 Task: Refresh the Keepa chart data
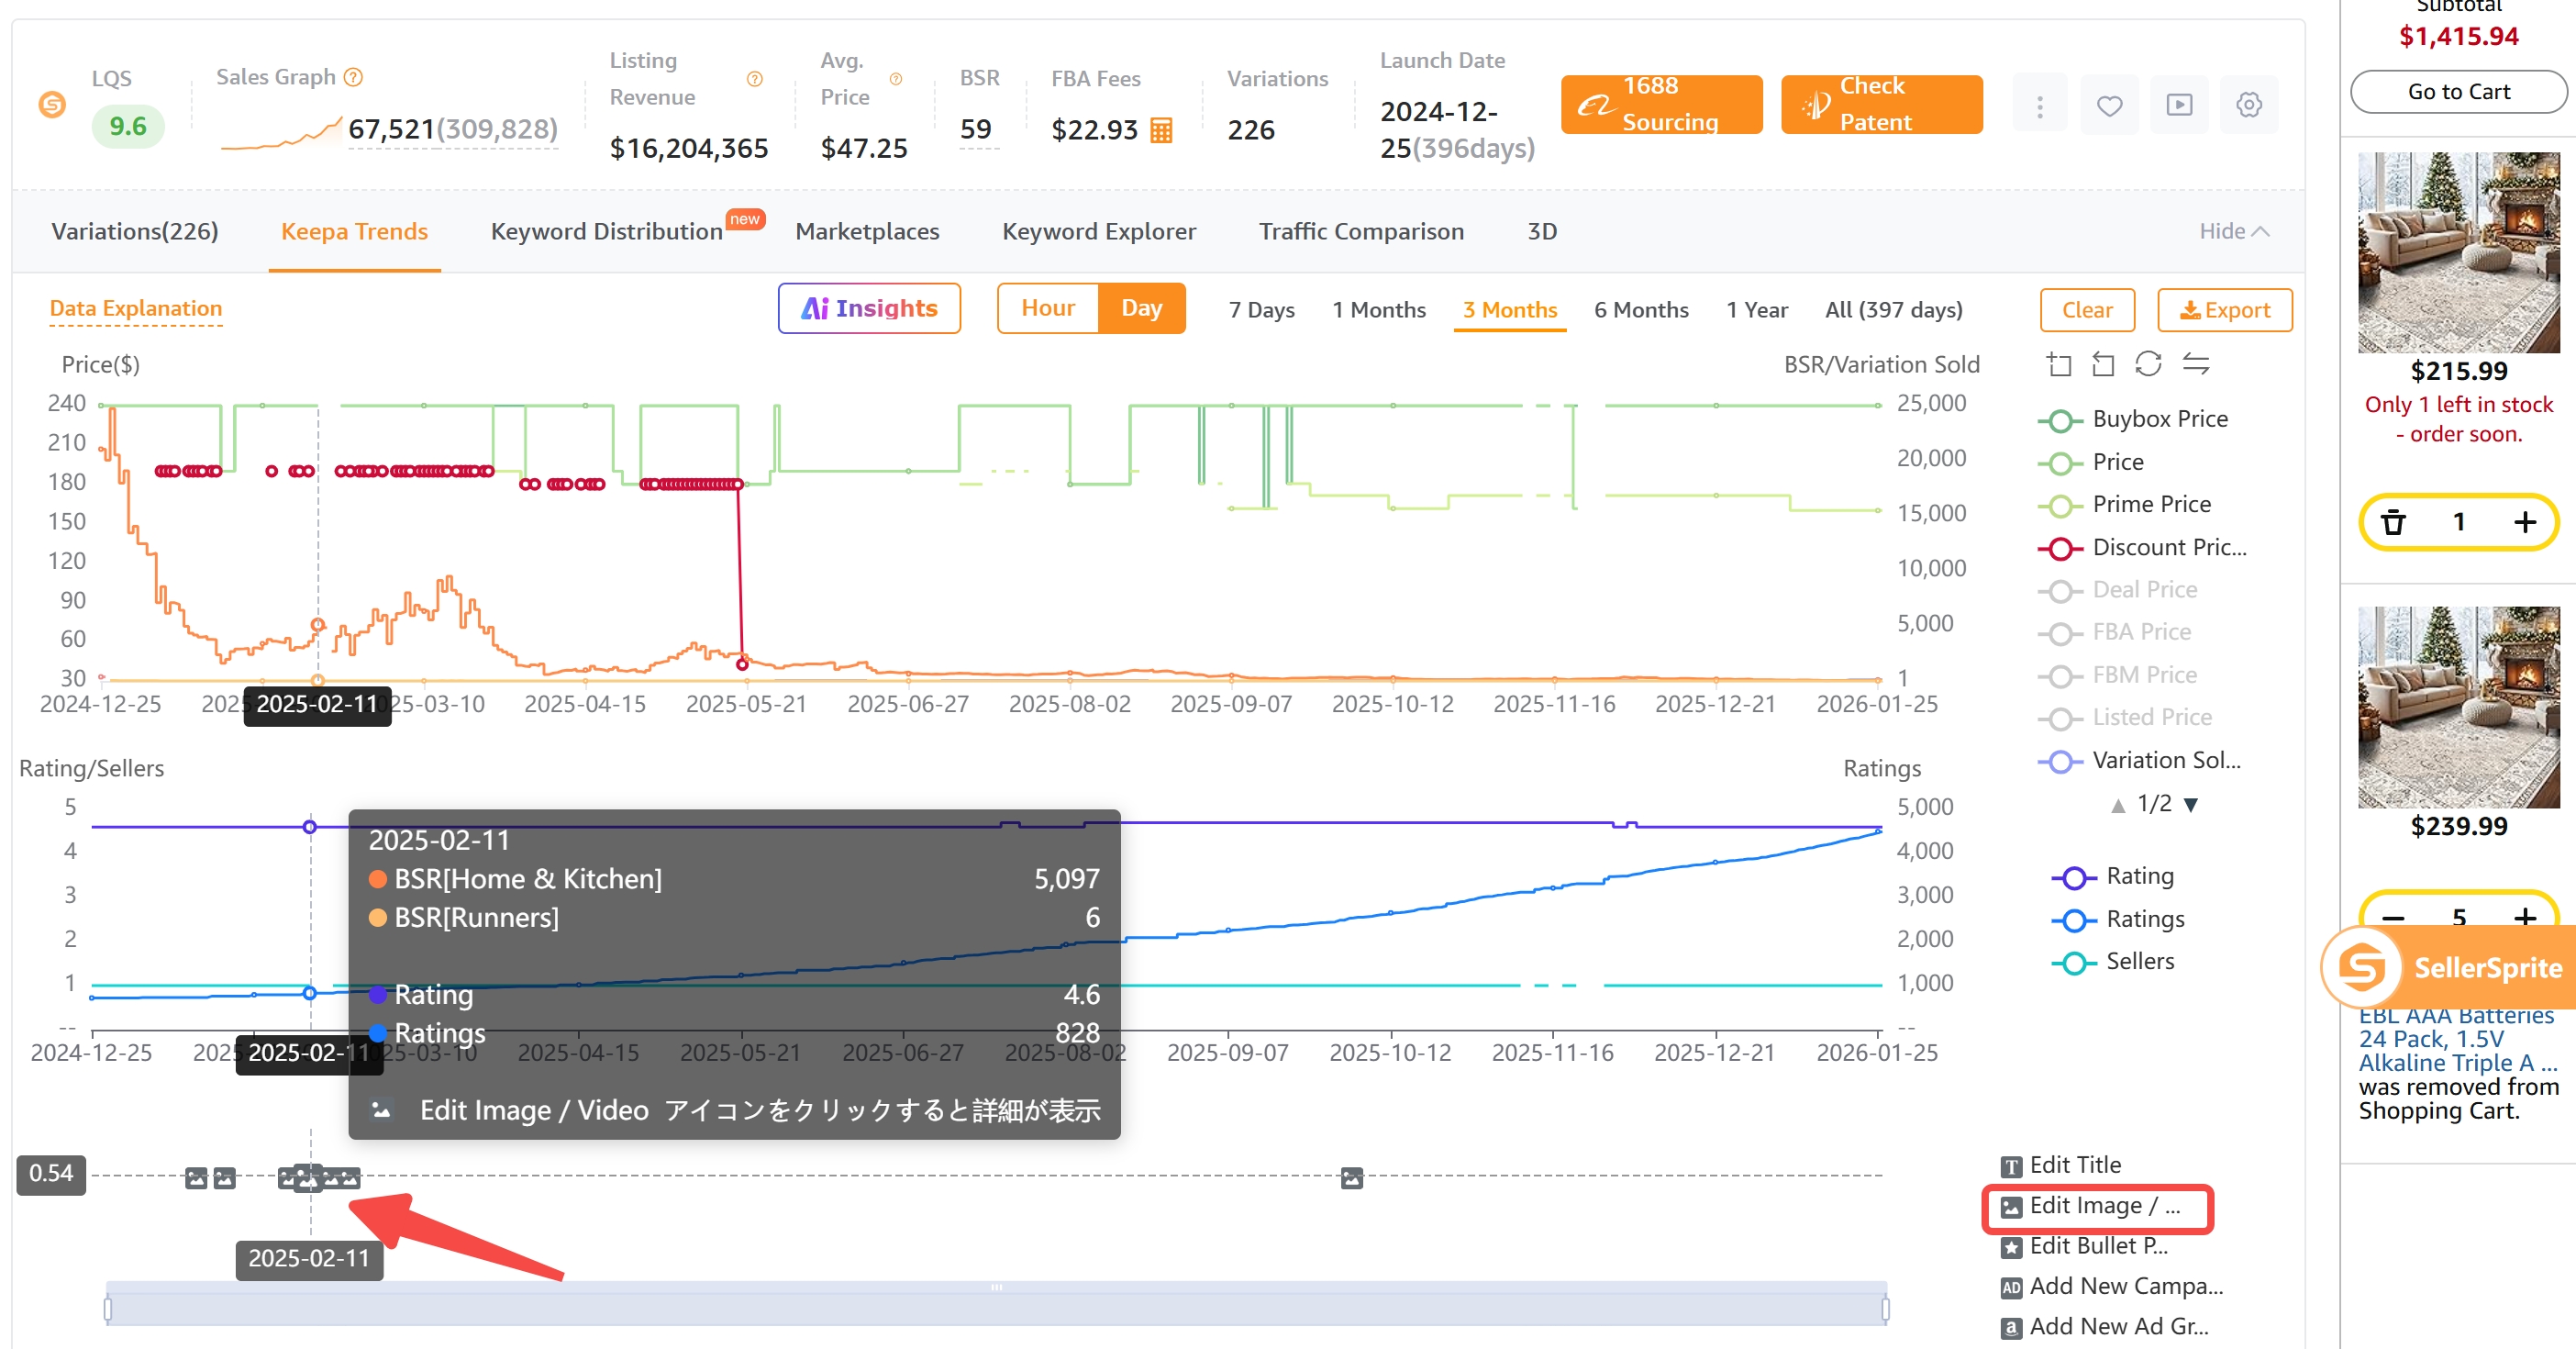(2150, 364)
